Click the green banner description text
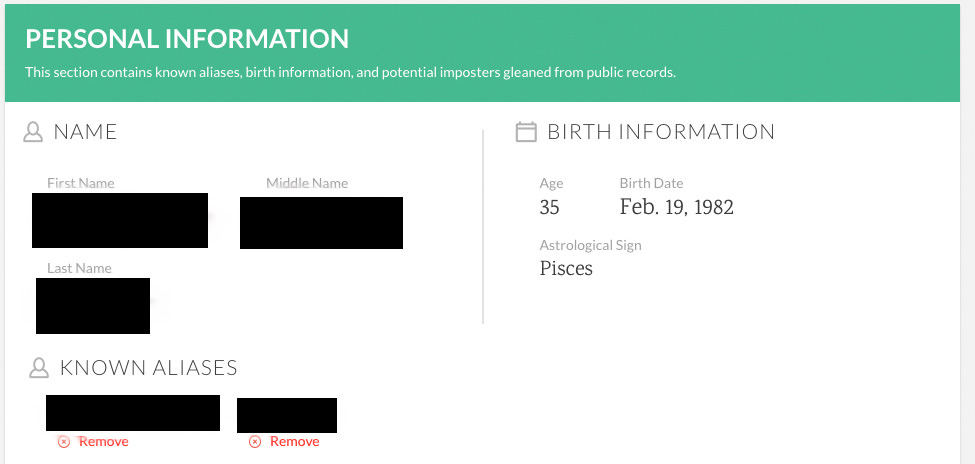975x464 pixels. pyautogui.click(x=350, y=72)
